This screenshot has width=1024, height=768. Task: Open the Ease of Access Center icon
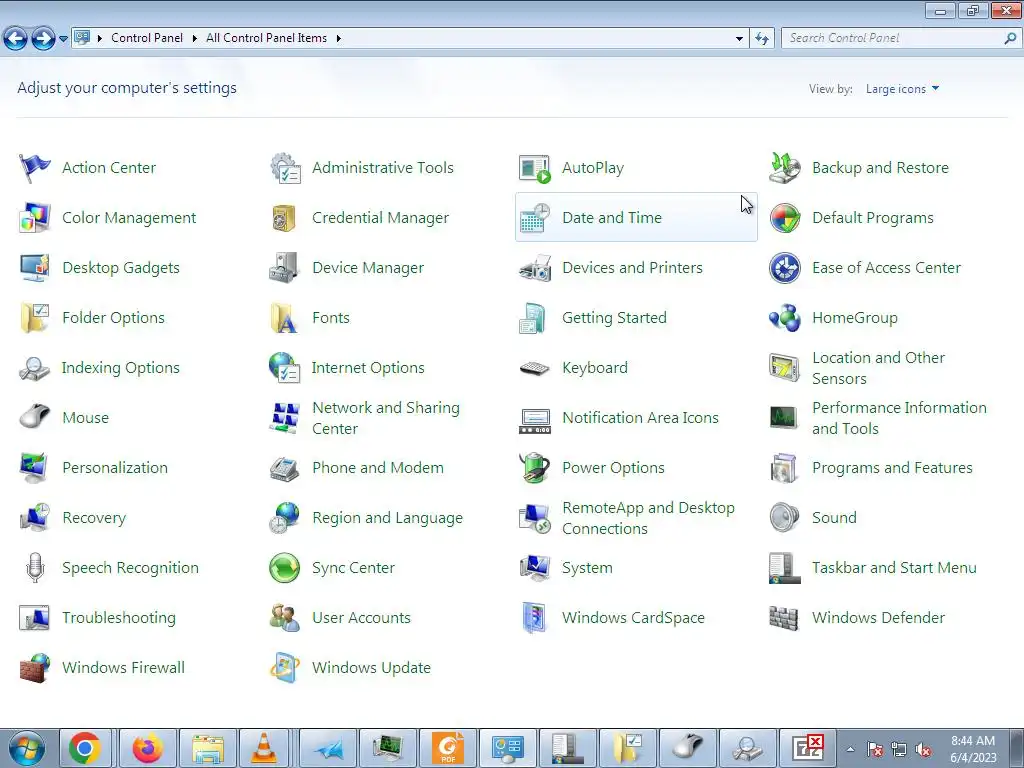(x=784, y=268)
